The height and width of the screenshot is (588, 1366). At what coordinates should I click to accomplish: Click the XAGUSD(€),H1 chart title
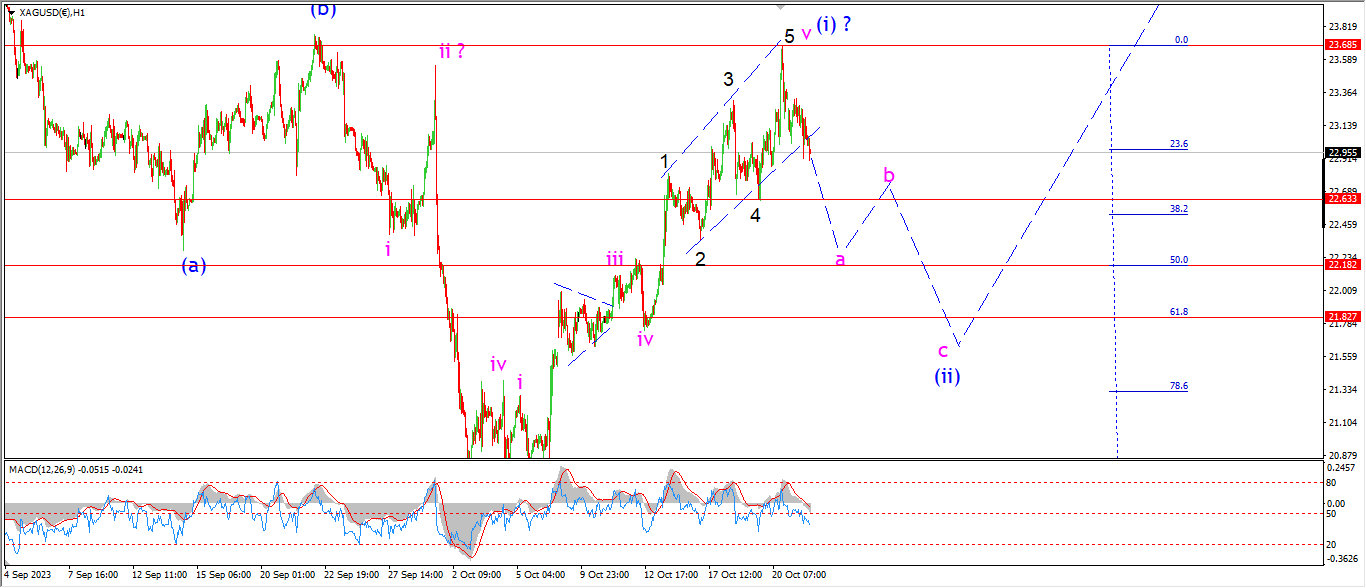[52, 13]
